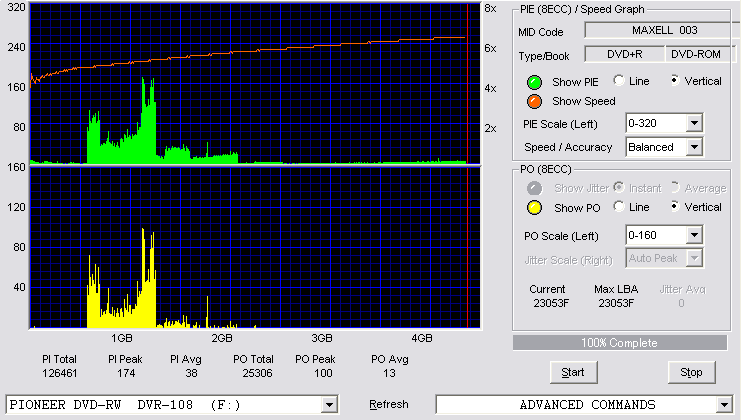Click the Current LBA value 23053F
The height and width of the screenshot is (420, 742).
point(551,303)
